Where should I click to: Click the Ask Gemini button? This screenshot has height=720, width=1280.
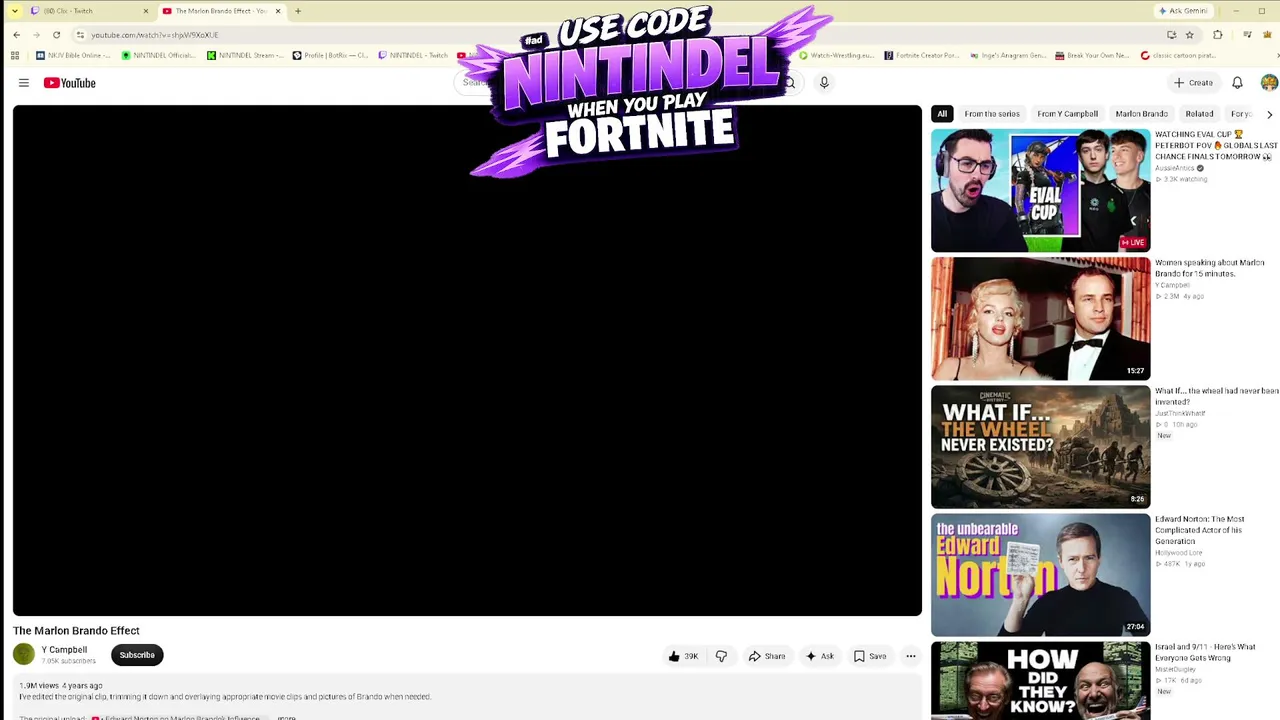(x=1182, y=11)
